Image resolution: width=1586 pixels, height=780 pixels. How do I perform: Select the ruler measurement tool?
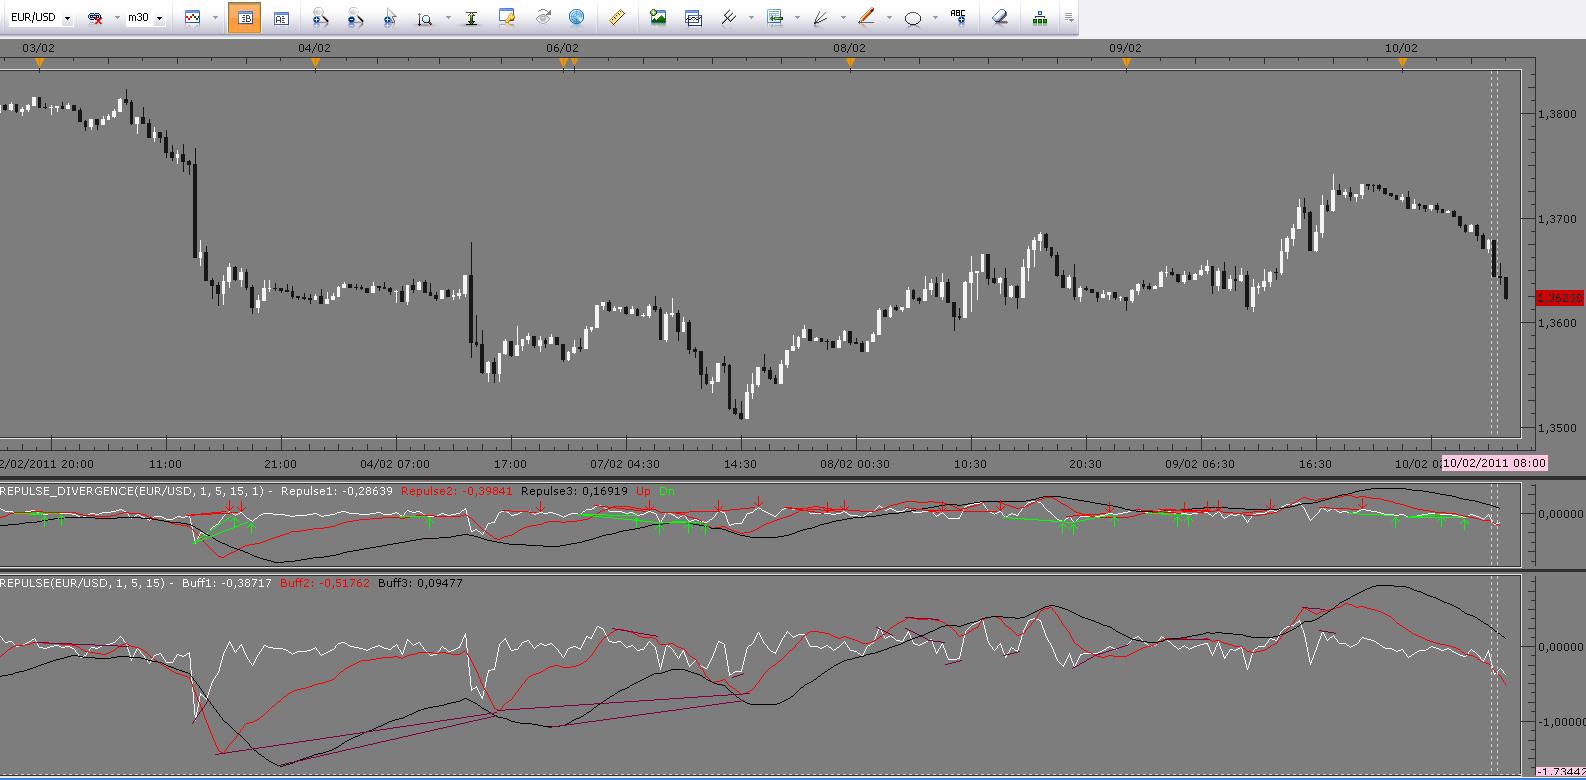[617, 18]
